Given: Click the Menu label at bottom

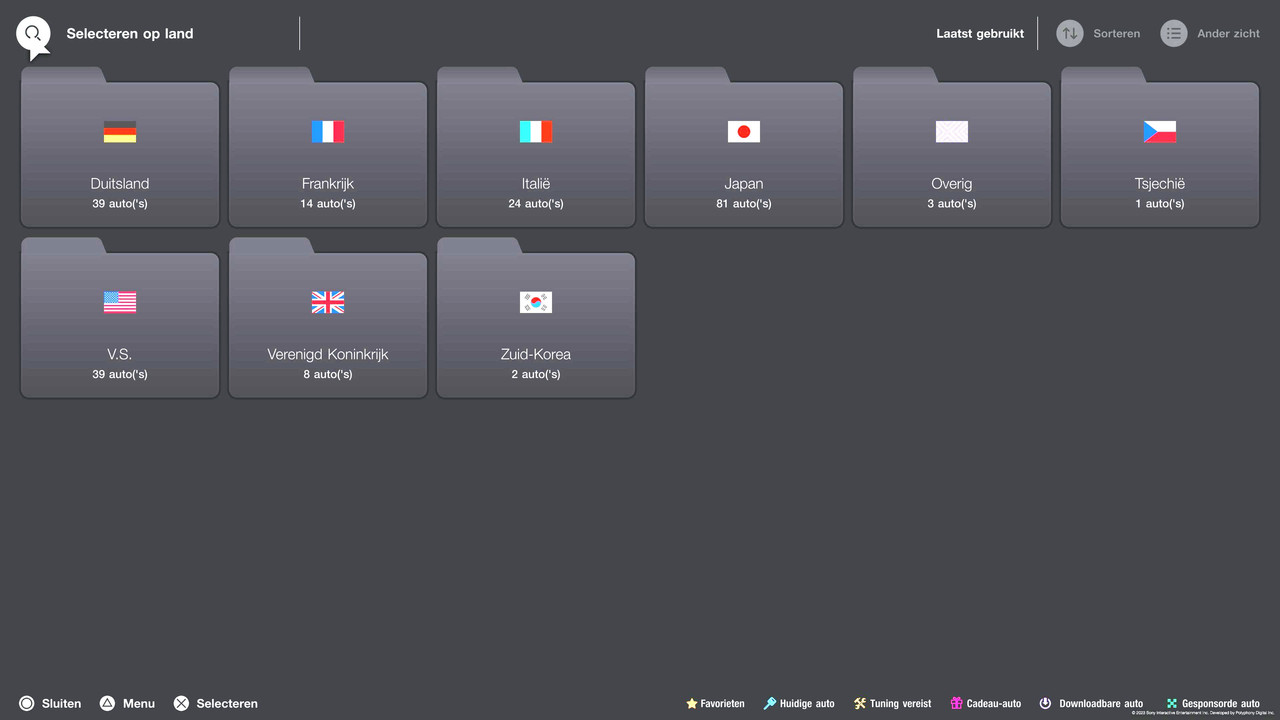Looking at the screenshot, I should coord(139,704).
